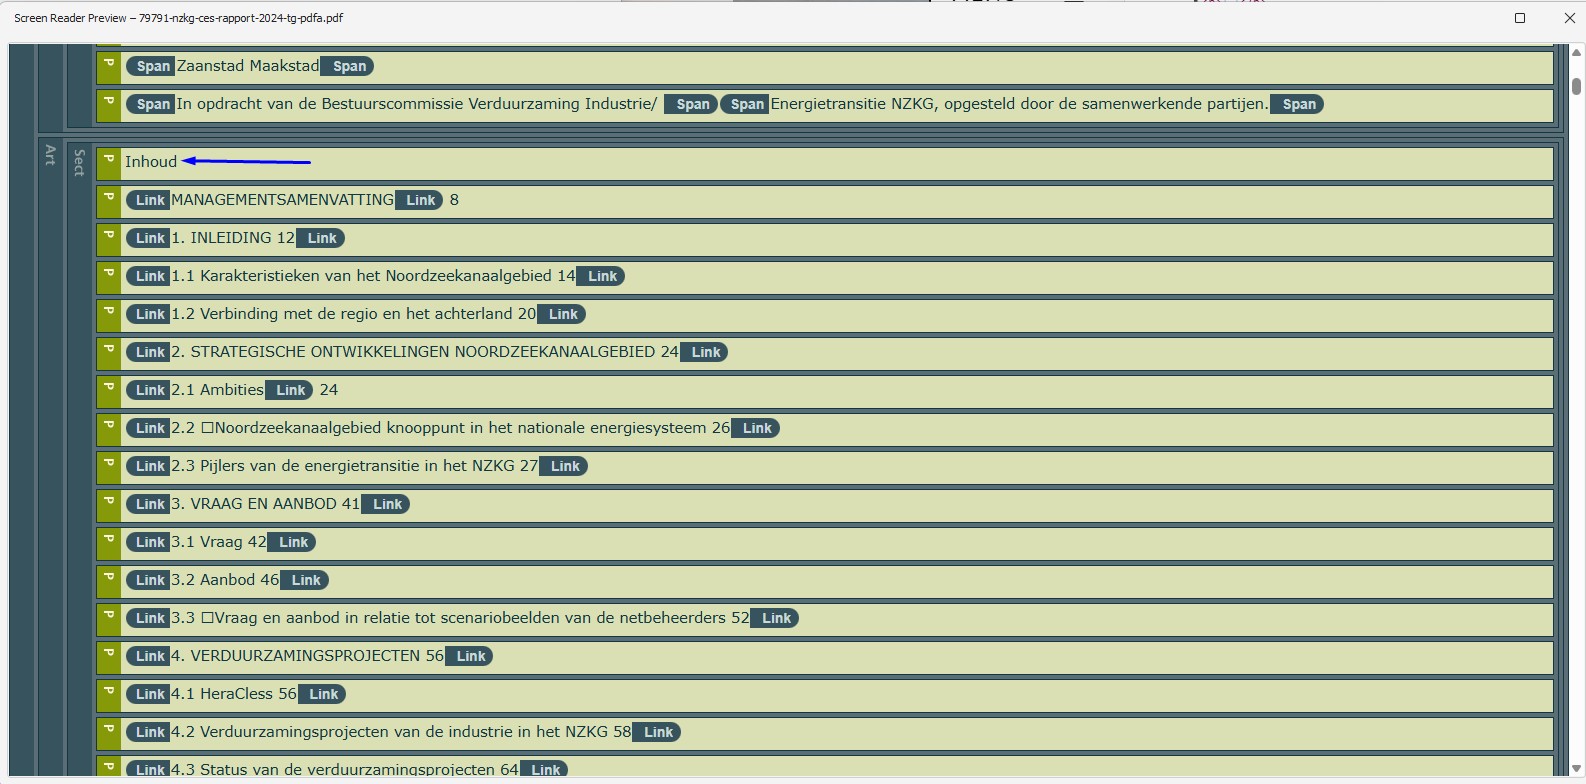Click the opening Span tag before "Zaanstad Maakstad"
1586x784 pixels.
152,66
